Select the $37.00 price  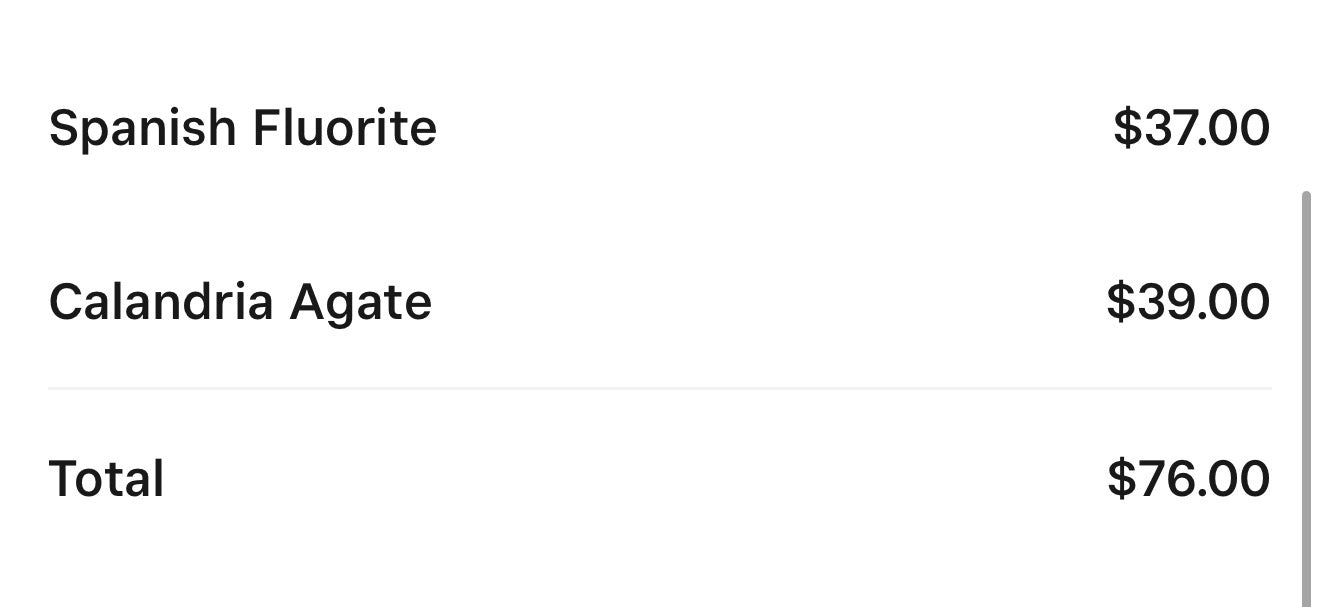(1191, 128)
